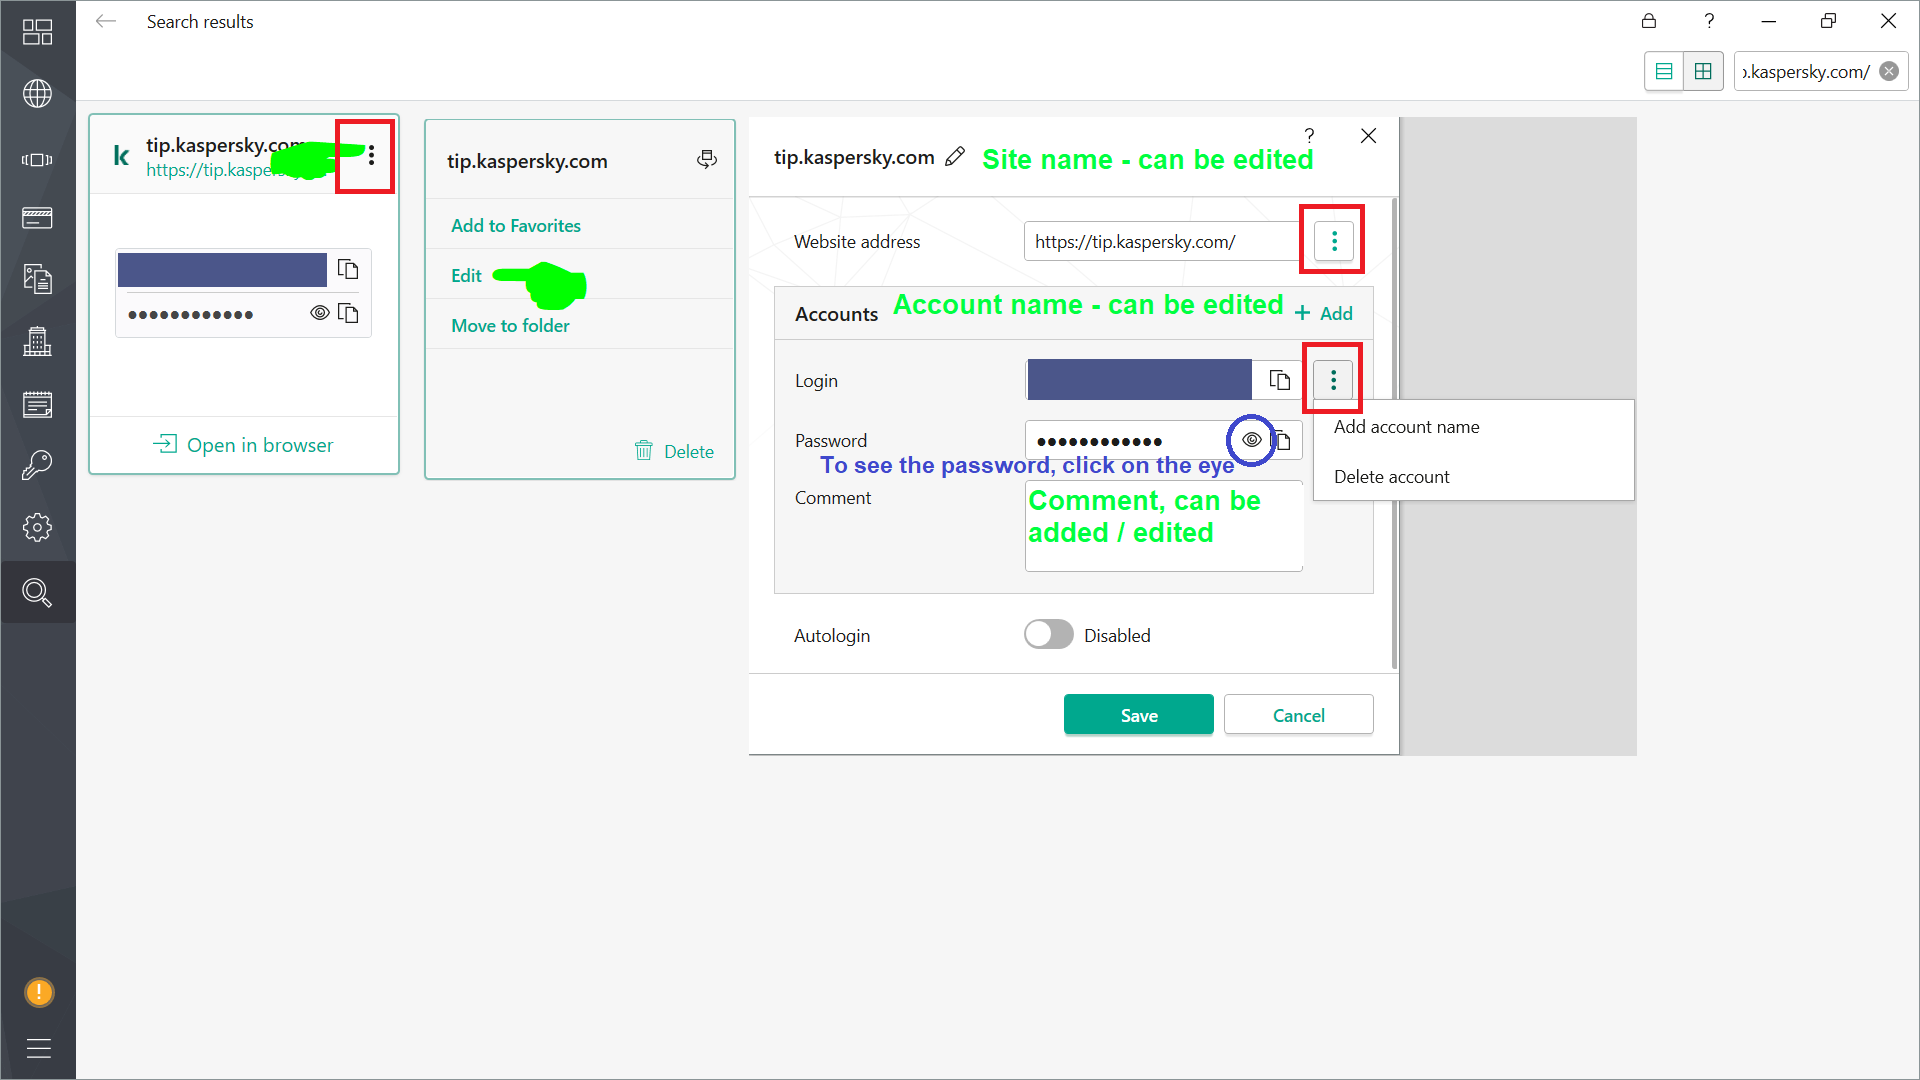This screenshot has height=1080, width=1920.
Task: Click Open in browser link
Action: [243, 445]
